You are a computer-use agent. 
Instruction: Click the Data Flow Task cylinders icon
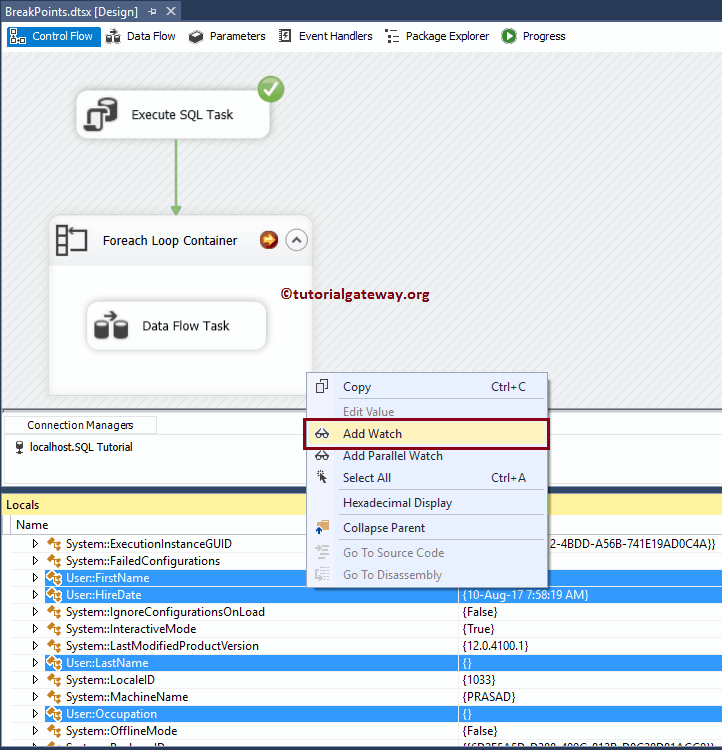111,325
